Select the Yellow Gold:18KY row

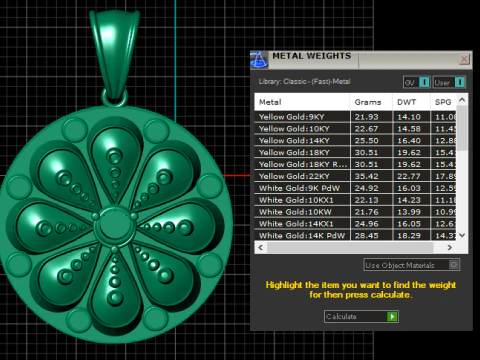point(355,152)
